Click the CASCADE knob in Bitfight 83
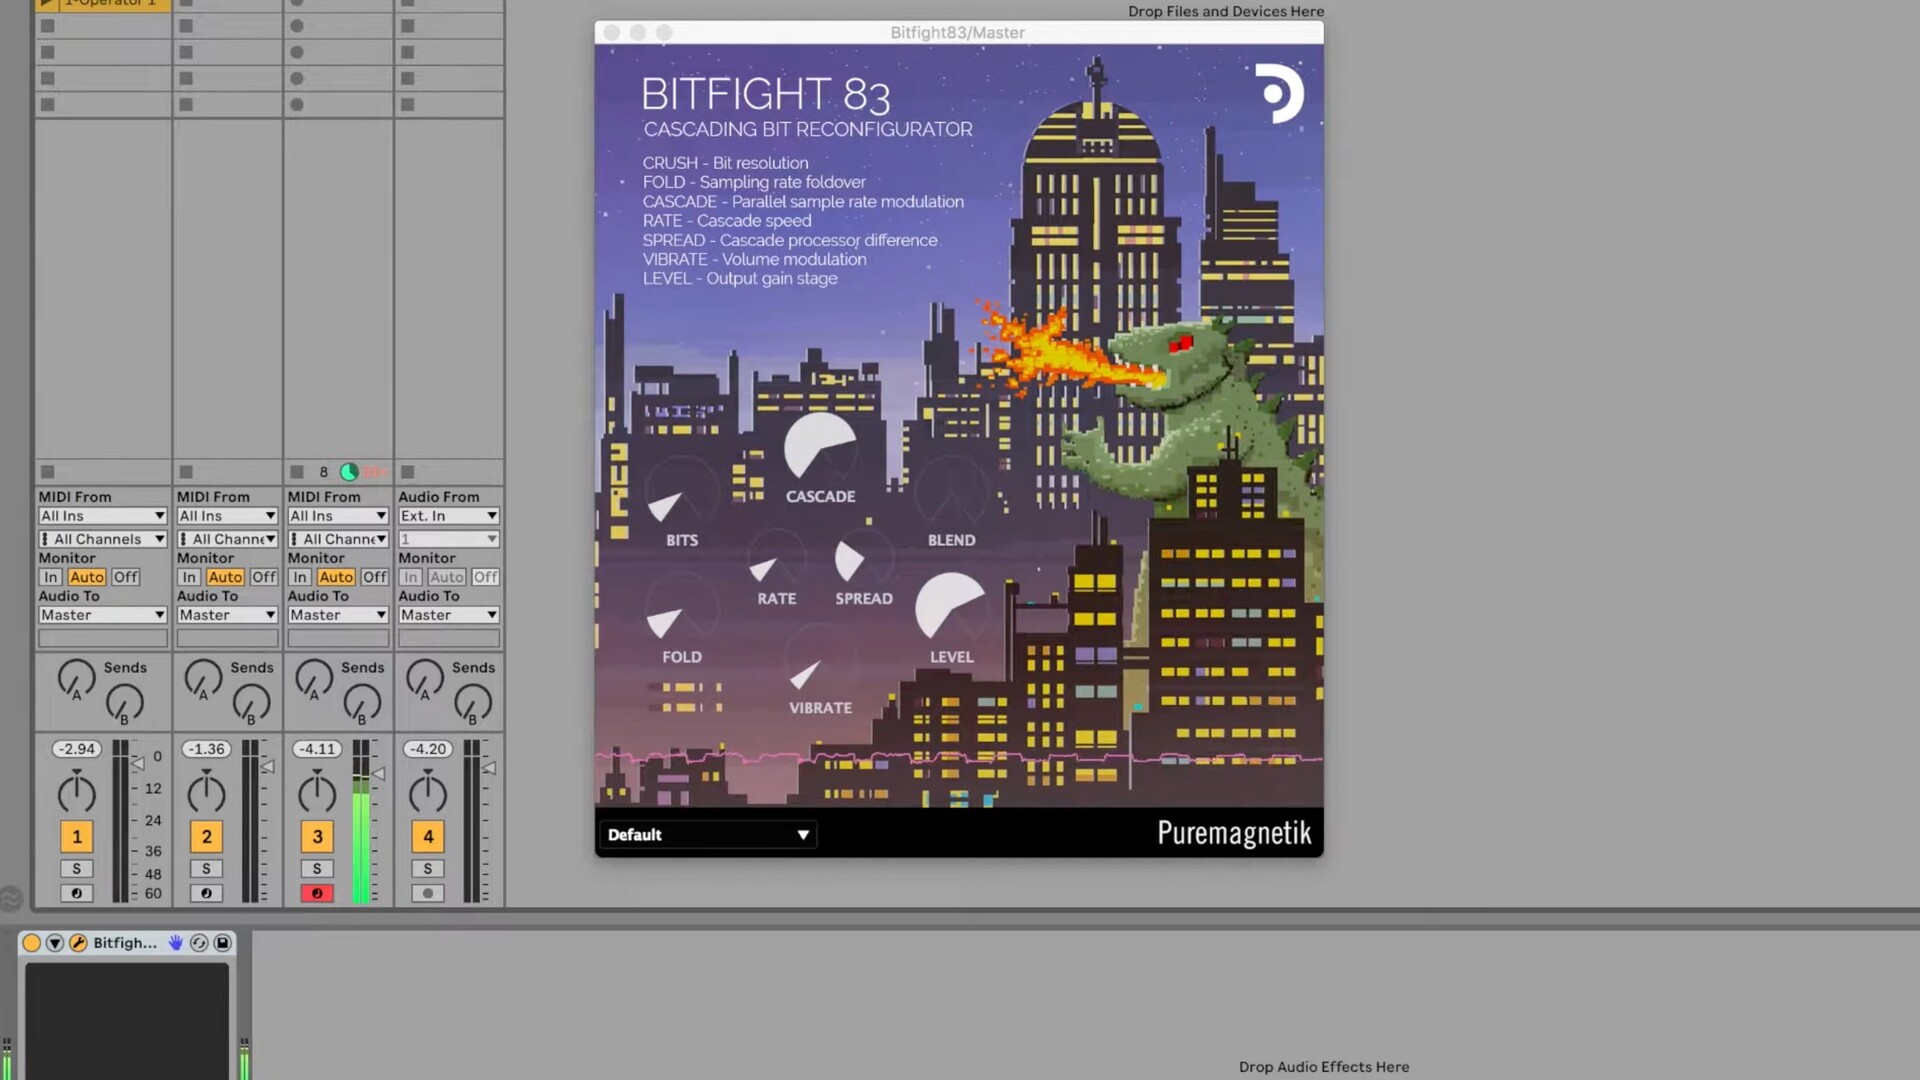Image resolution: width=1920 pixels, height=1080 pixels. click(x=820, y=446)
